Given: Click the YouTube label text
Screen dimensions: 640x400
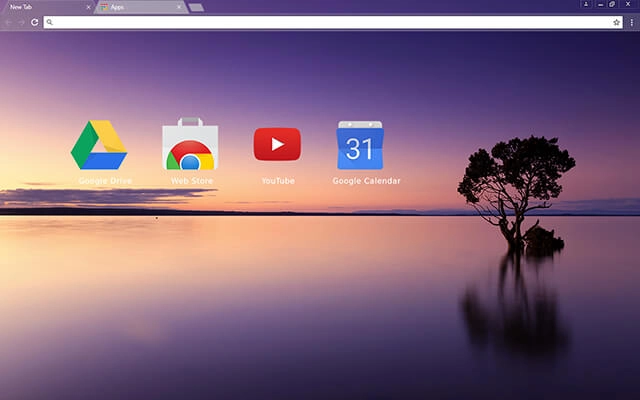Looking at the screenshot, I should [x=278, y=181].
